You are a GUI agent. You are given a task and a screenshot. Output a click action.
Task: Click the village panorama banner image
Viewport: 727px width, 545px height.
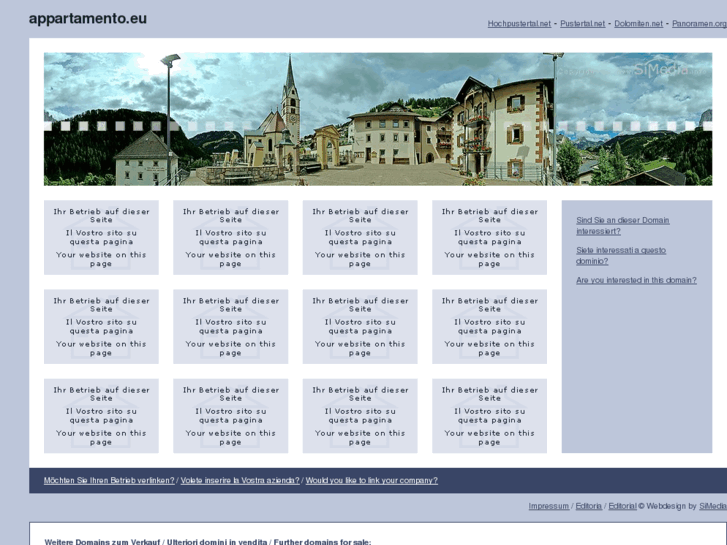point(378,119)
